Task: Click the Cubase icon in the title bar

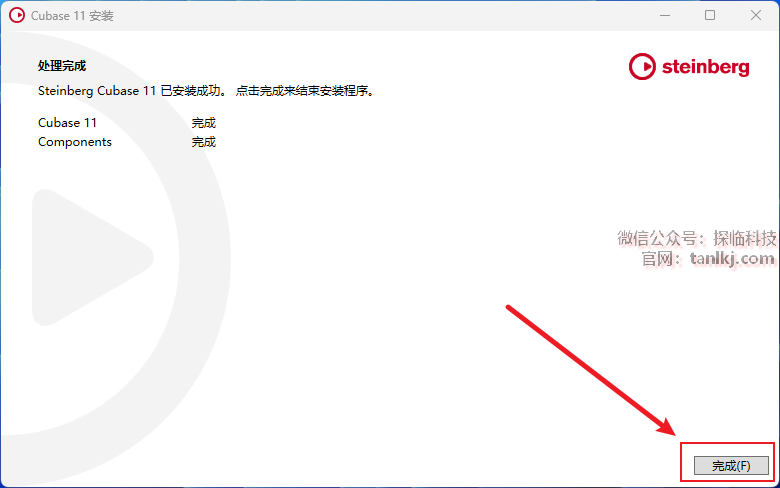Action: pyautogui.click(x=17, y=15)
